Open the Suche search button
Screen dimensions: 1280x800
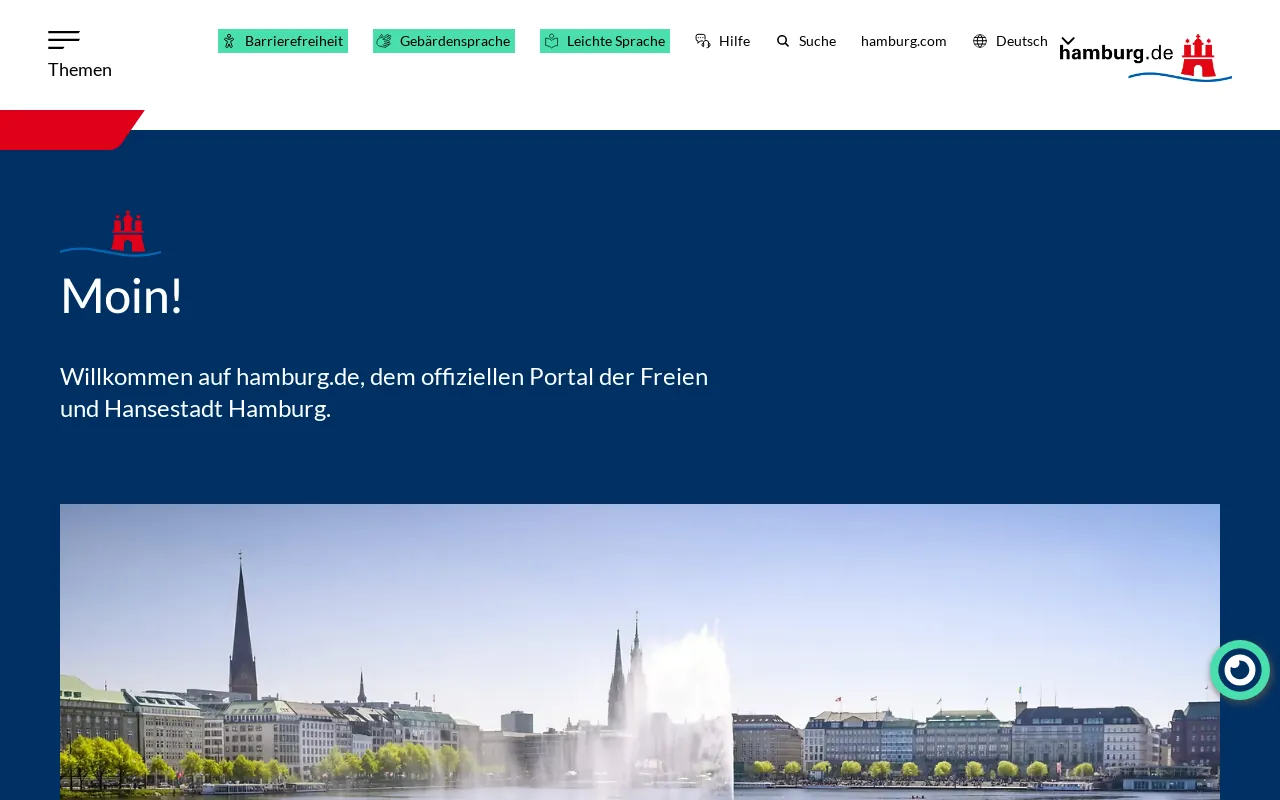pos(806,41)
